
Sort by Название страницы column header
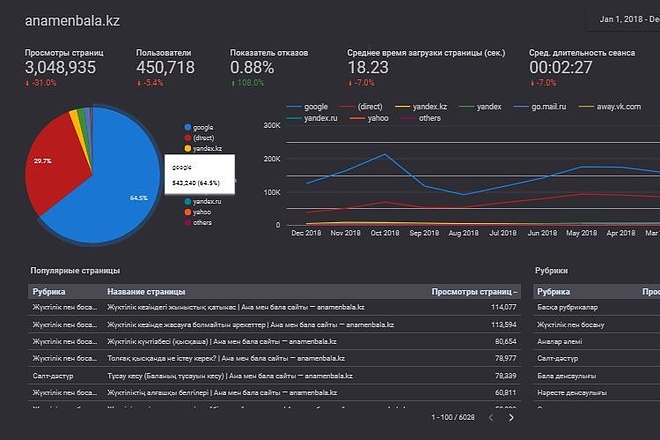coord(146,292)
